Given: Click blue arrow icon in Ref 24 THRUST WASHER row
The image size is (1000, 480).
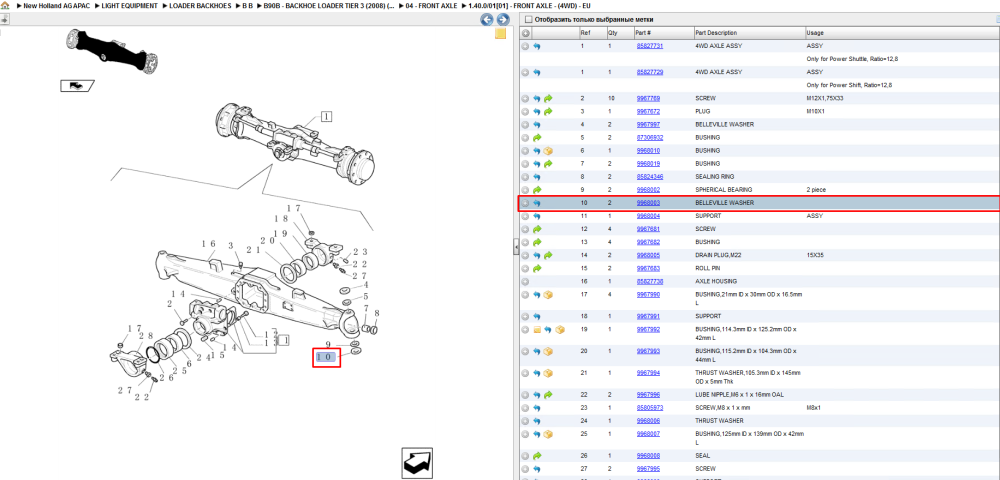Looking at the screenshot, I should pyautogui.click(x=536, y=421).
